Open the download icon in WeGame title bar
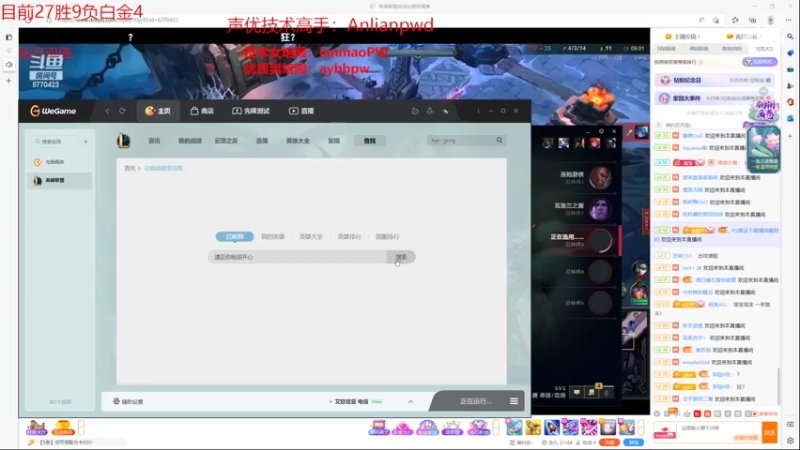The height and width of the screenshot is (450, 800). (430, 111)
